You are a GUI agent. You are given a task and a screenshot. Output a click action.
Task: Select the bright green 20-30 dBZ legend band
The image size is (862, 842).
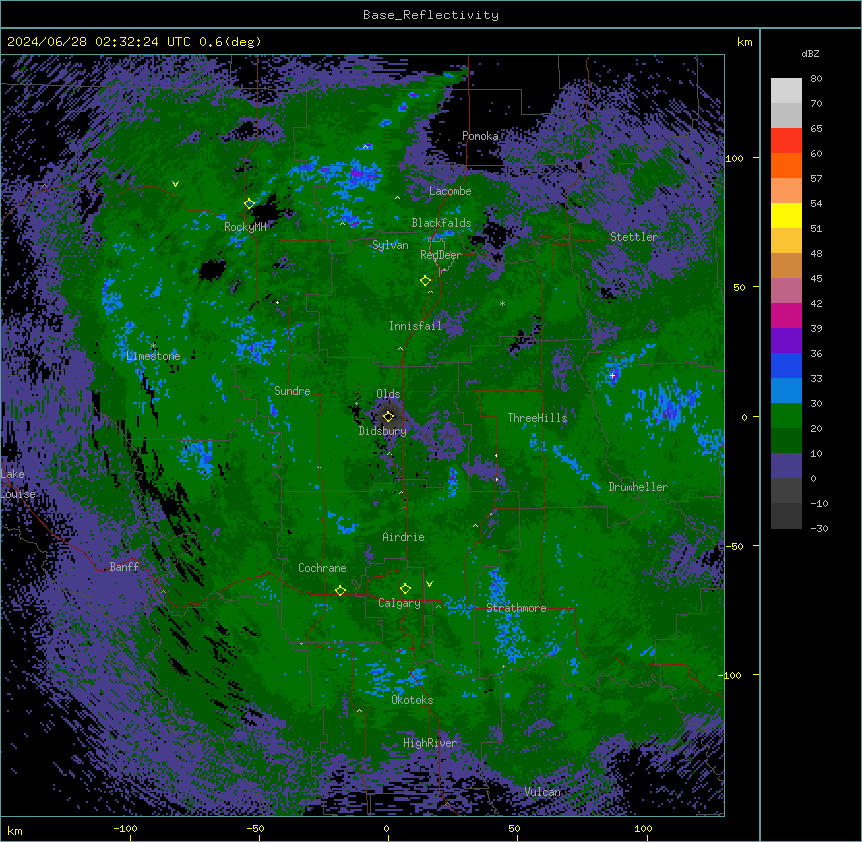coord(786,416)
